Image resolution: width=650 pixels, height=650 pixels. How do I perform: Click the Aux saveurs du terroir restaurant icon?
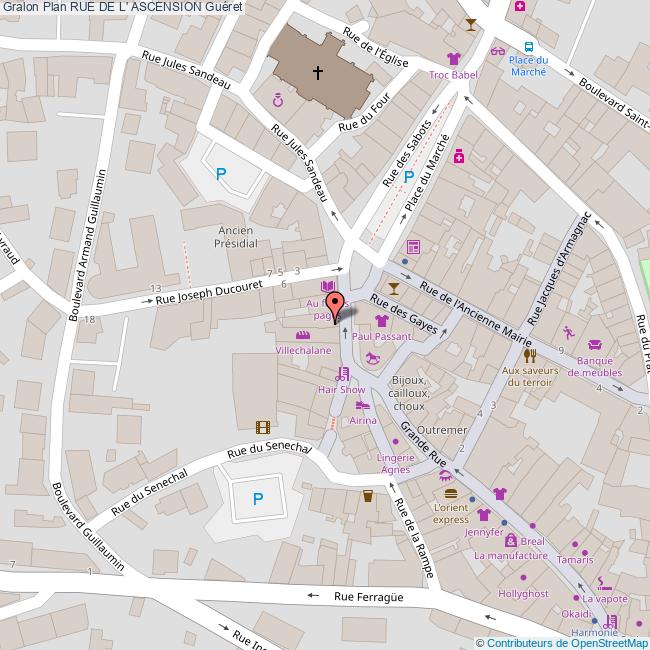point(530,354)
